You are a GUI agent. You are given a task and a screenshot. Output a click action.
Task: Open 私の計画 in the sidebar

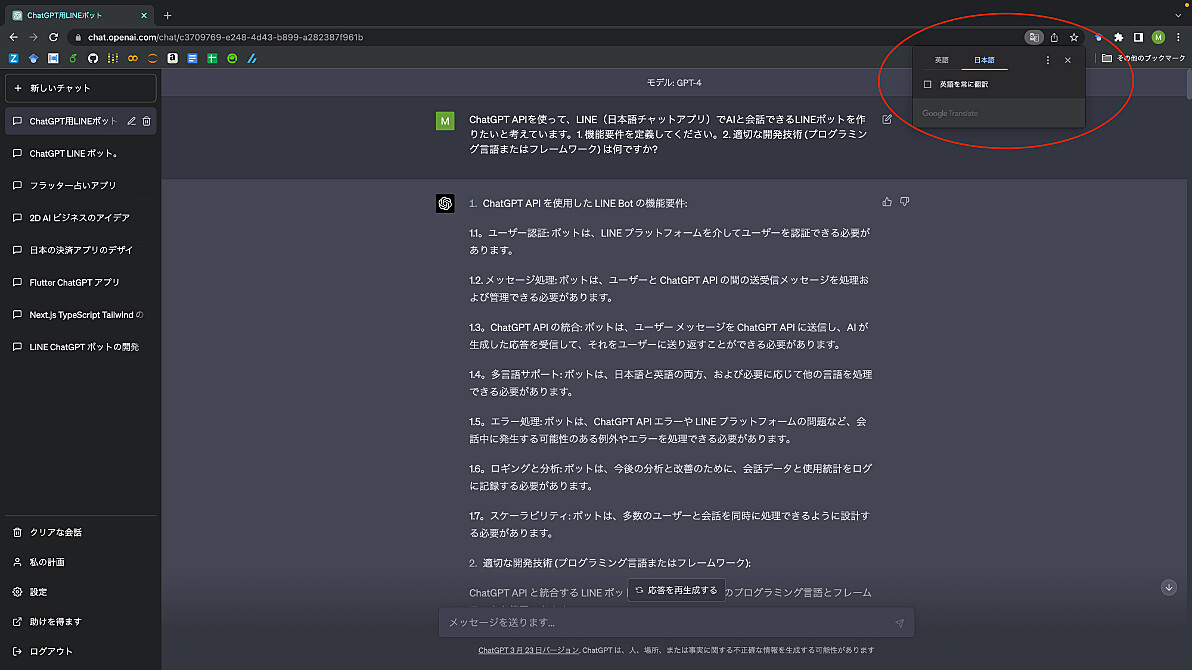click(81, 562)
